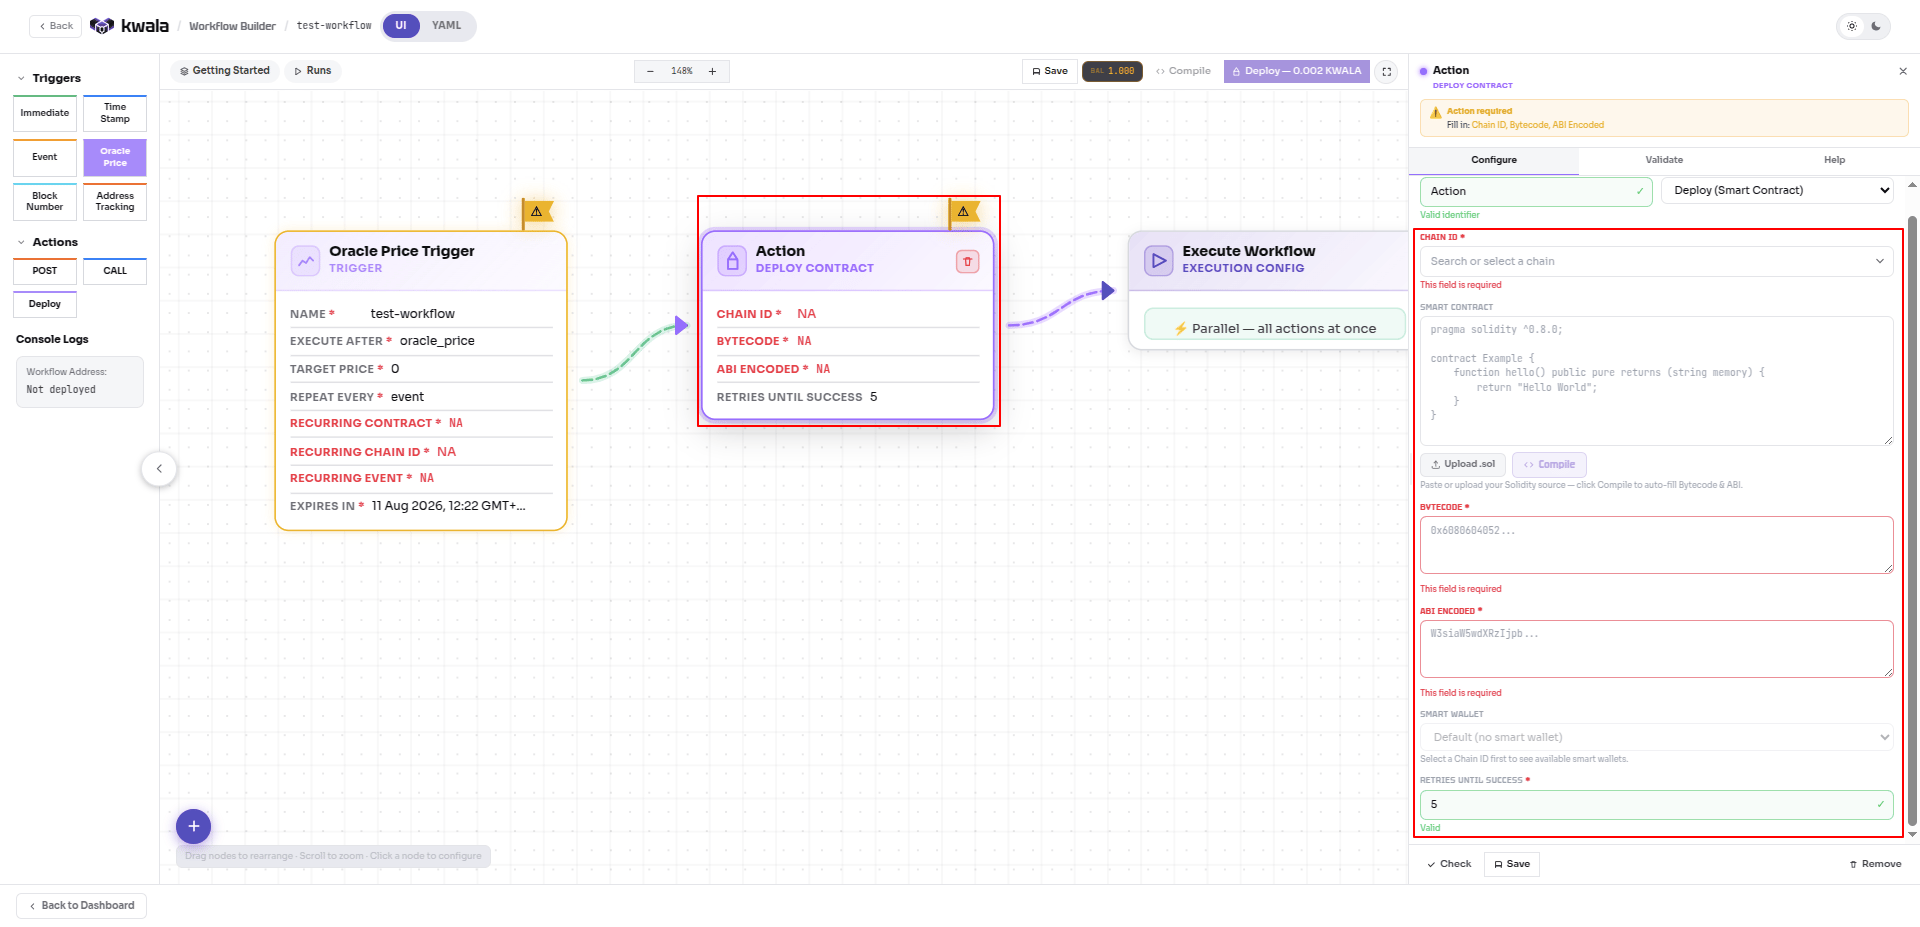Save the action in panel footer
Viewport: 1920px width, 927px height.
click(1511, 864)
